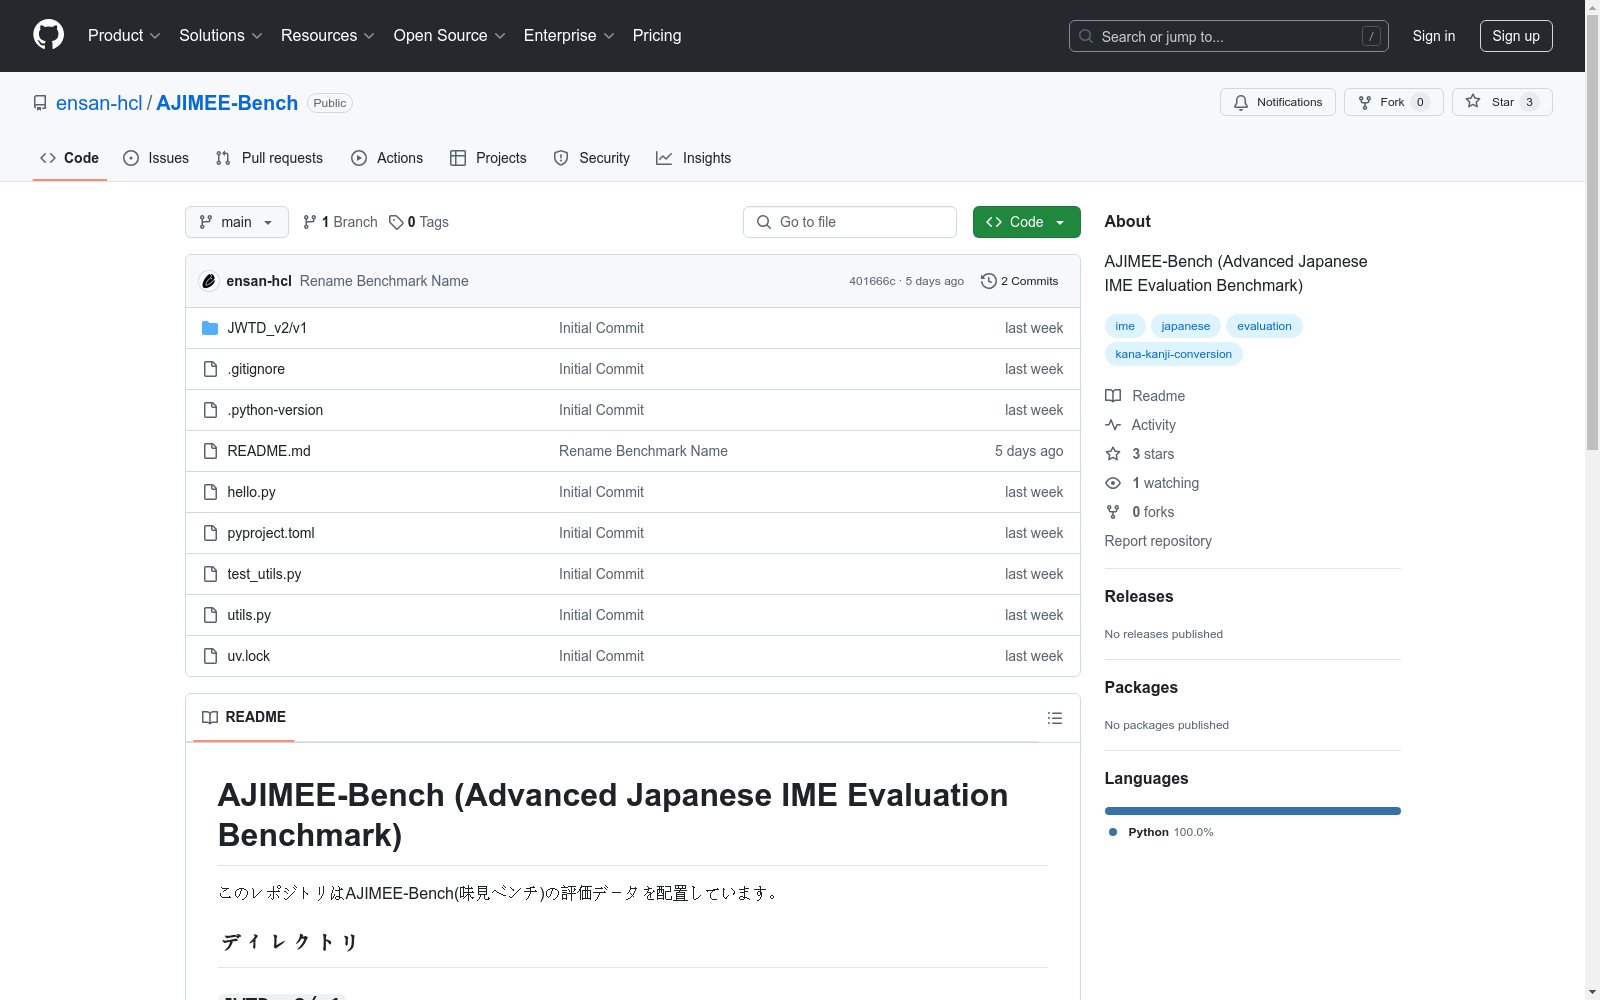
Task: Fork the AJIMEE-Bench repository
Action: click(x=1393, y=102)
